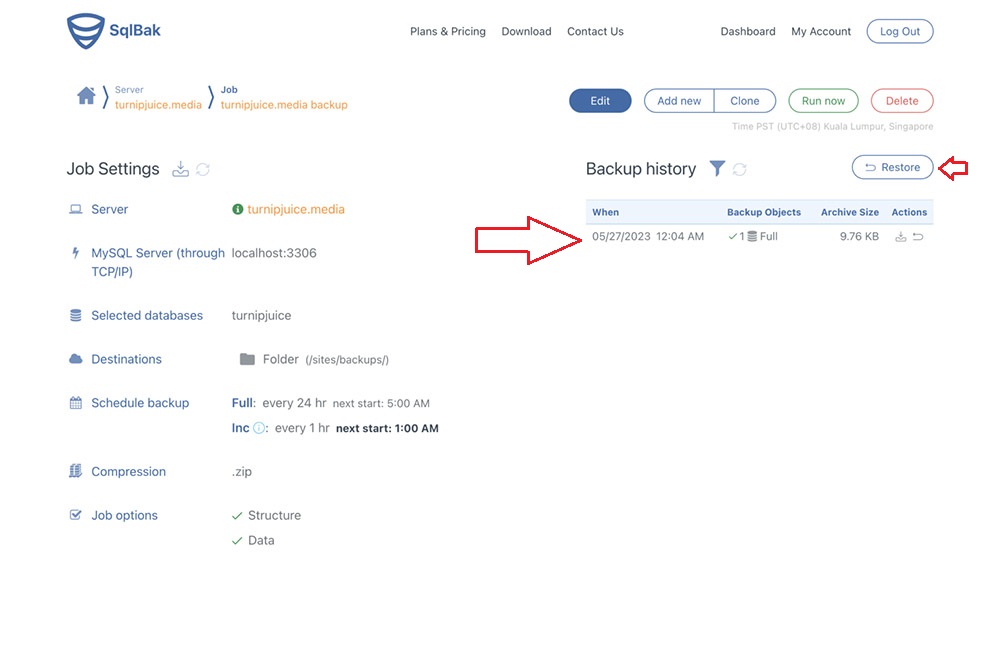Click lightning bolt icon beside MySQL Server
Viewport: 1000px width, 648px height.
point(75,253)
